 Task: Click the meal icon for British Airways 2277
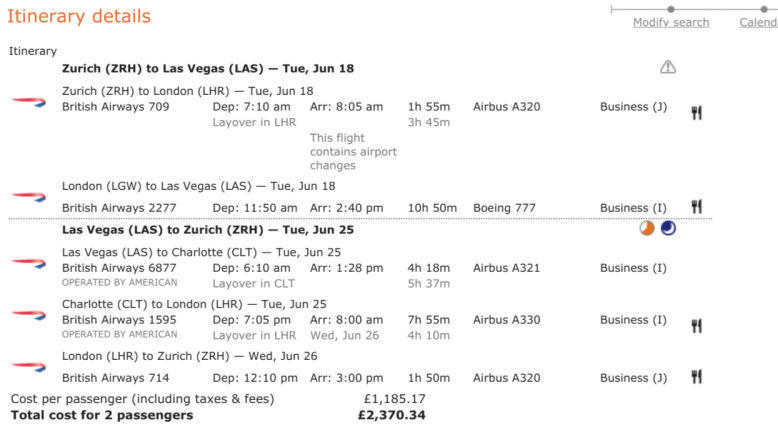pos(697,206)
